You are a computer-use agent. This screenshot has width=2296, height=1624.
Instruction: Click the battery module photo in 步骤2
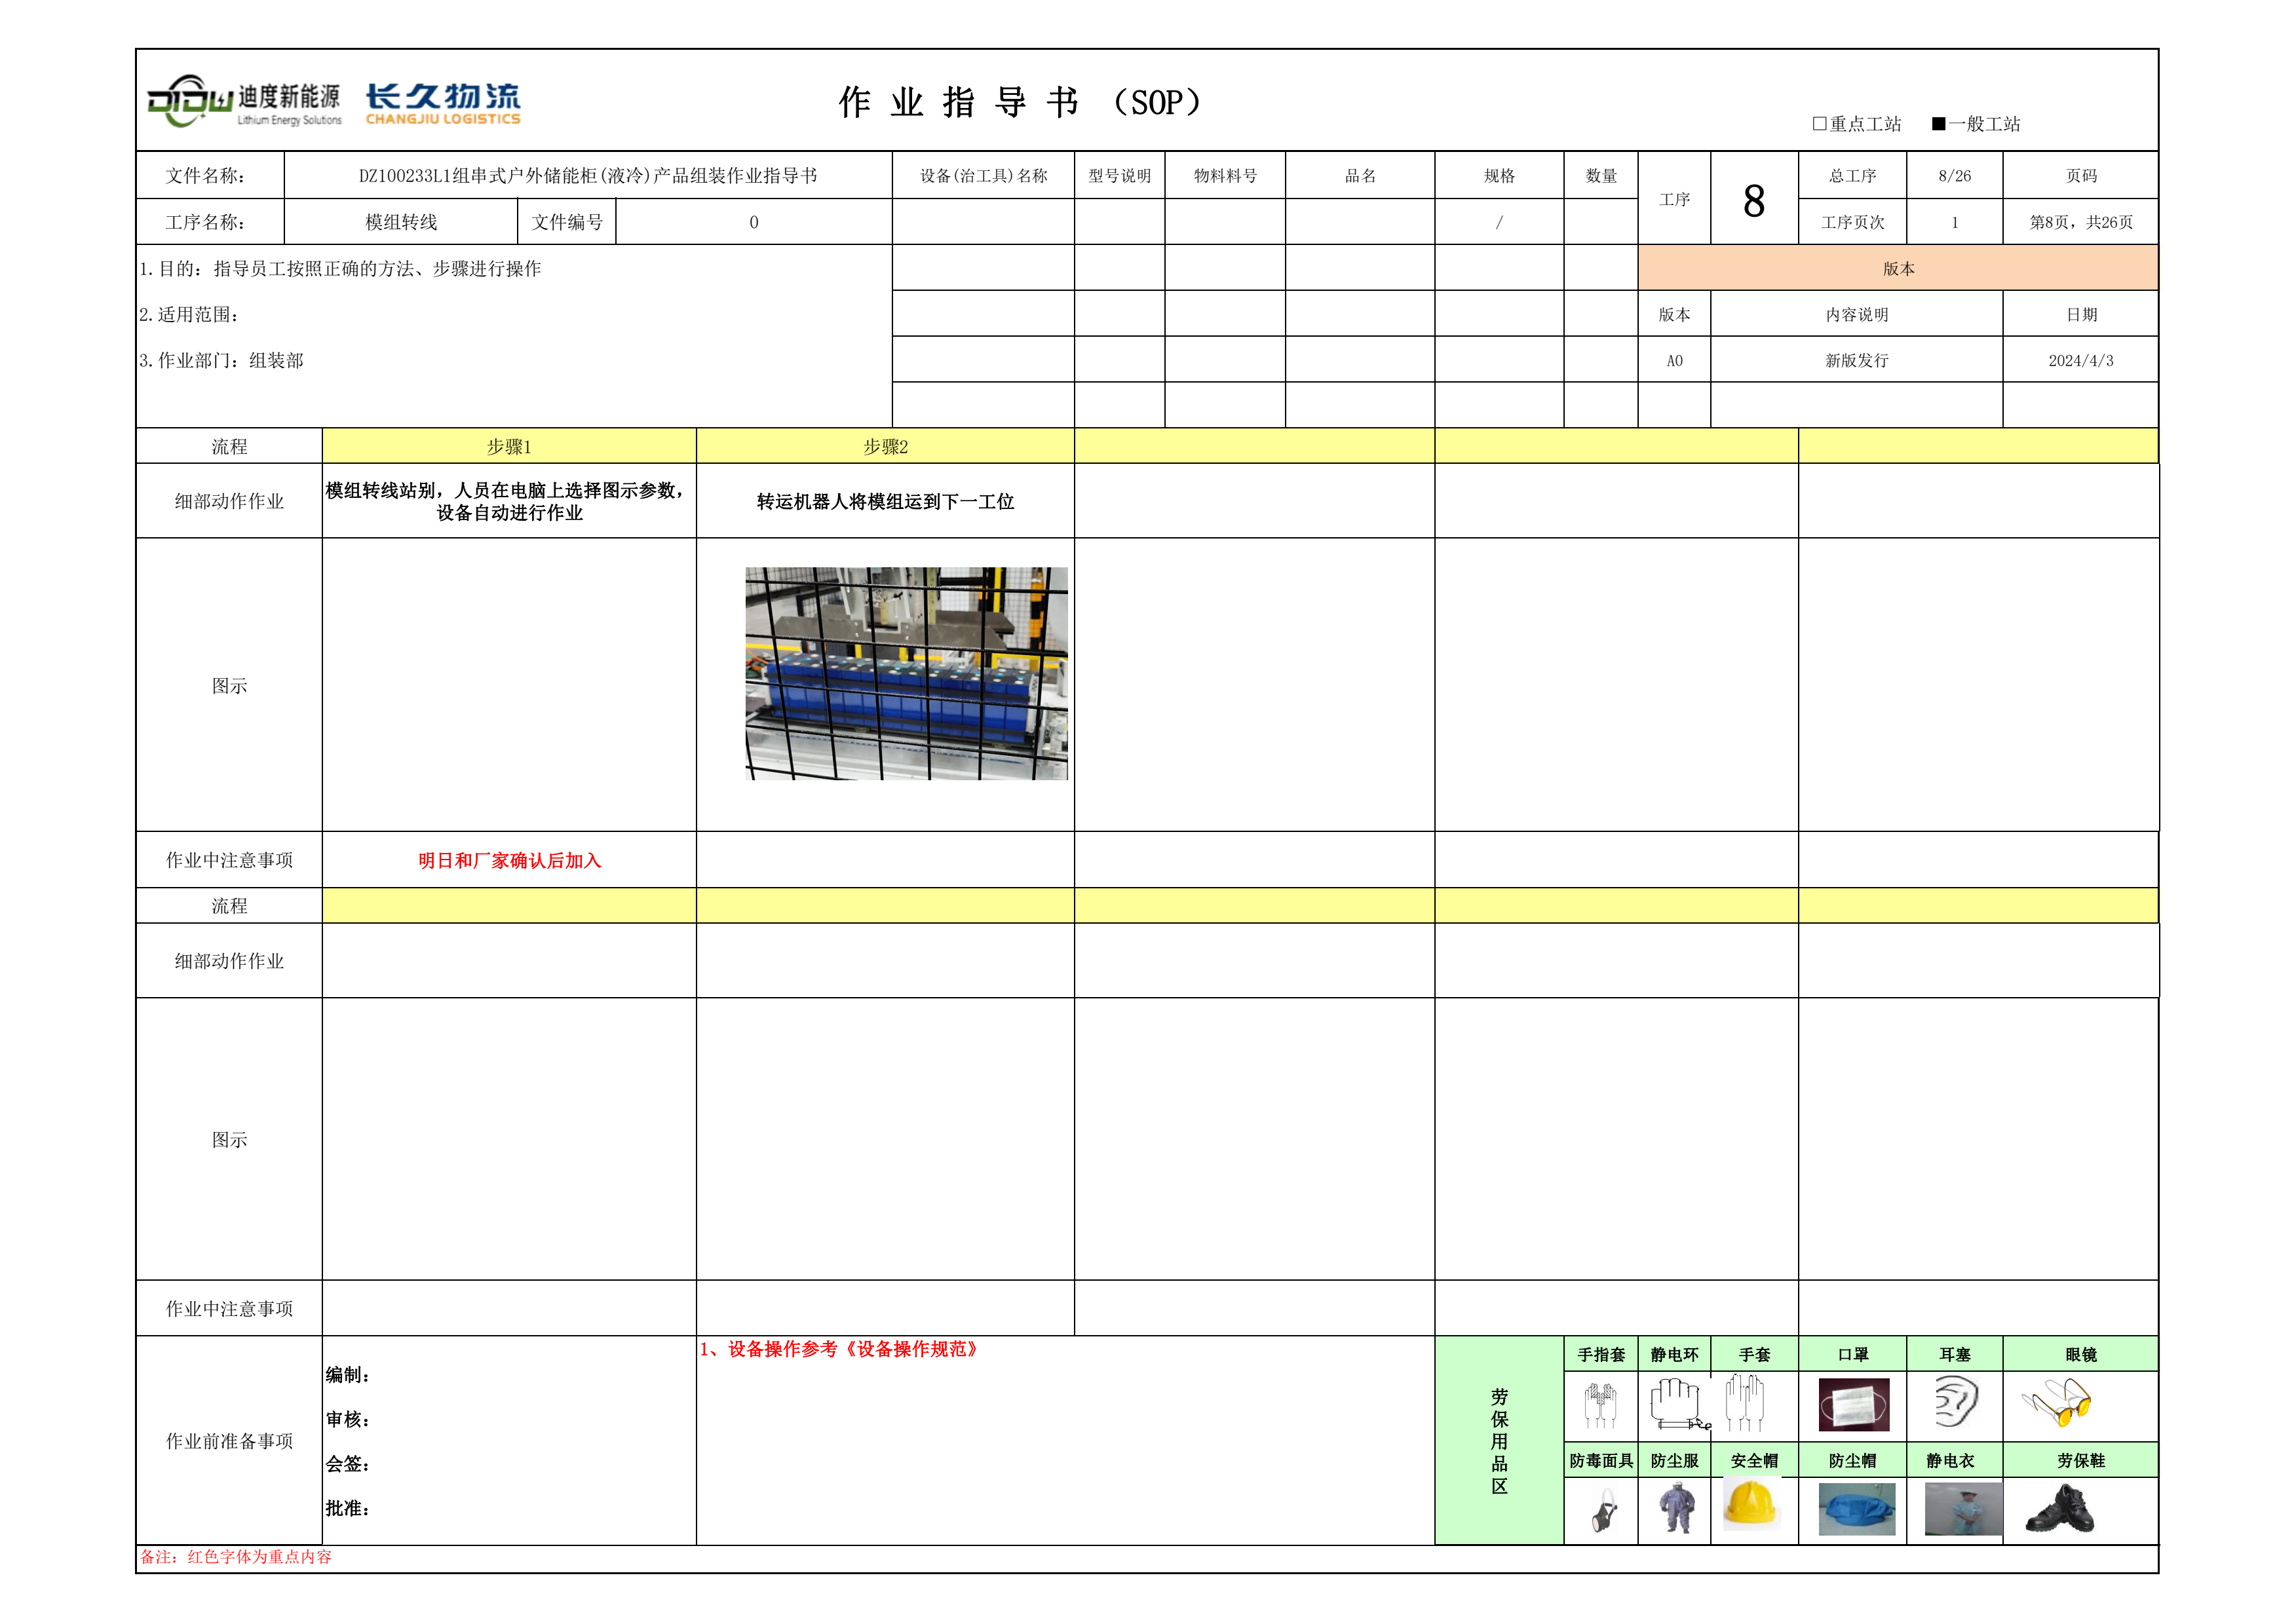click(x=906, y=673)
